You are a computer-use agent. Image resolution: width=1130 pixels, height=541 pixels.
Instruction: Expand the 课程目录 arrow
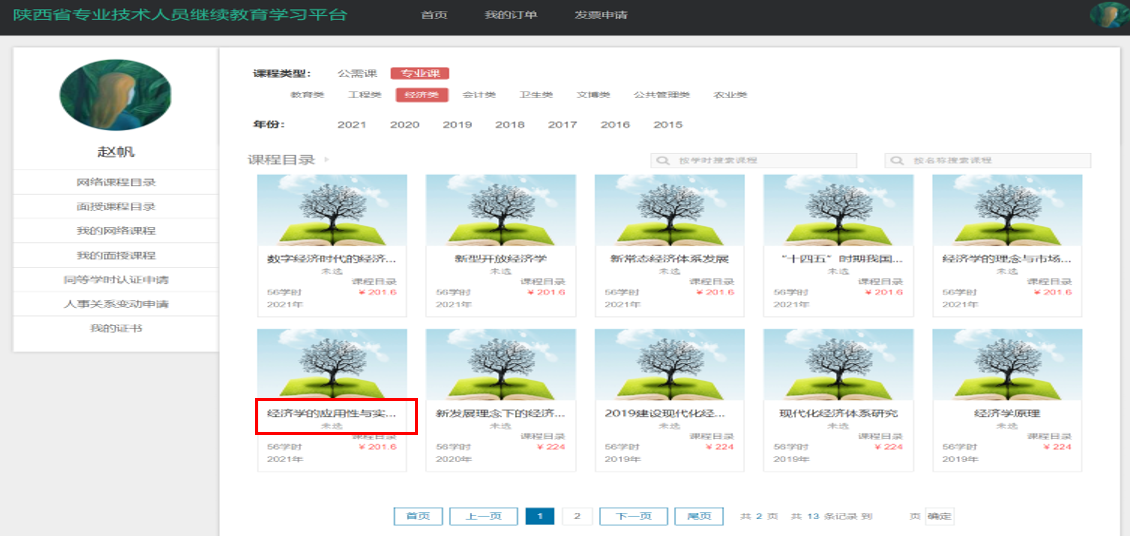(326, 160)
